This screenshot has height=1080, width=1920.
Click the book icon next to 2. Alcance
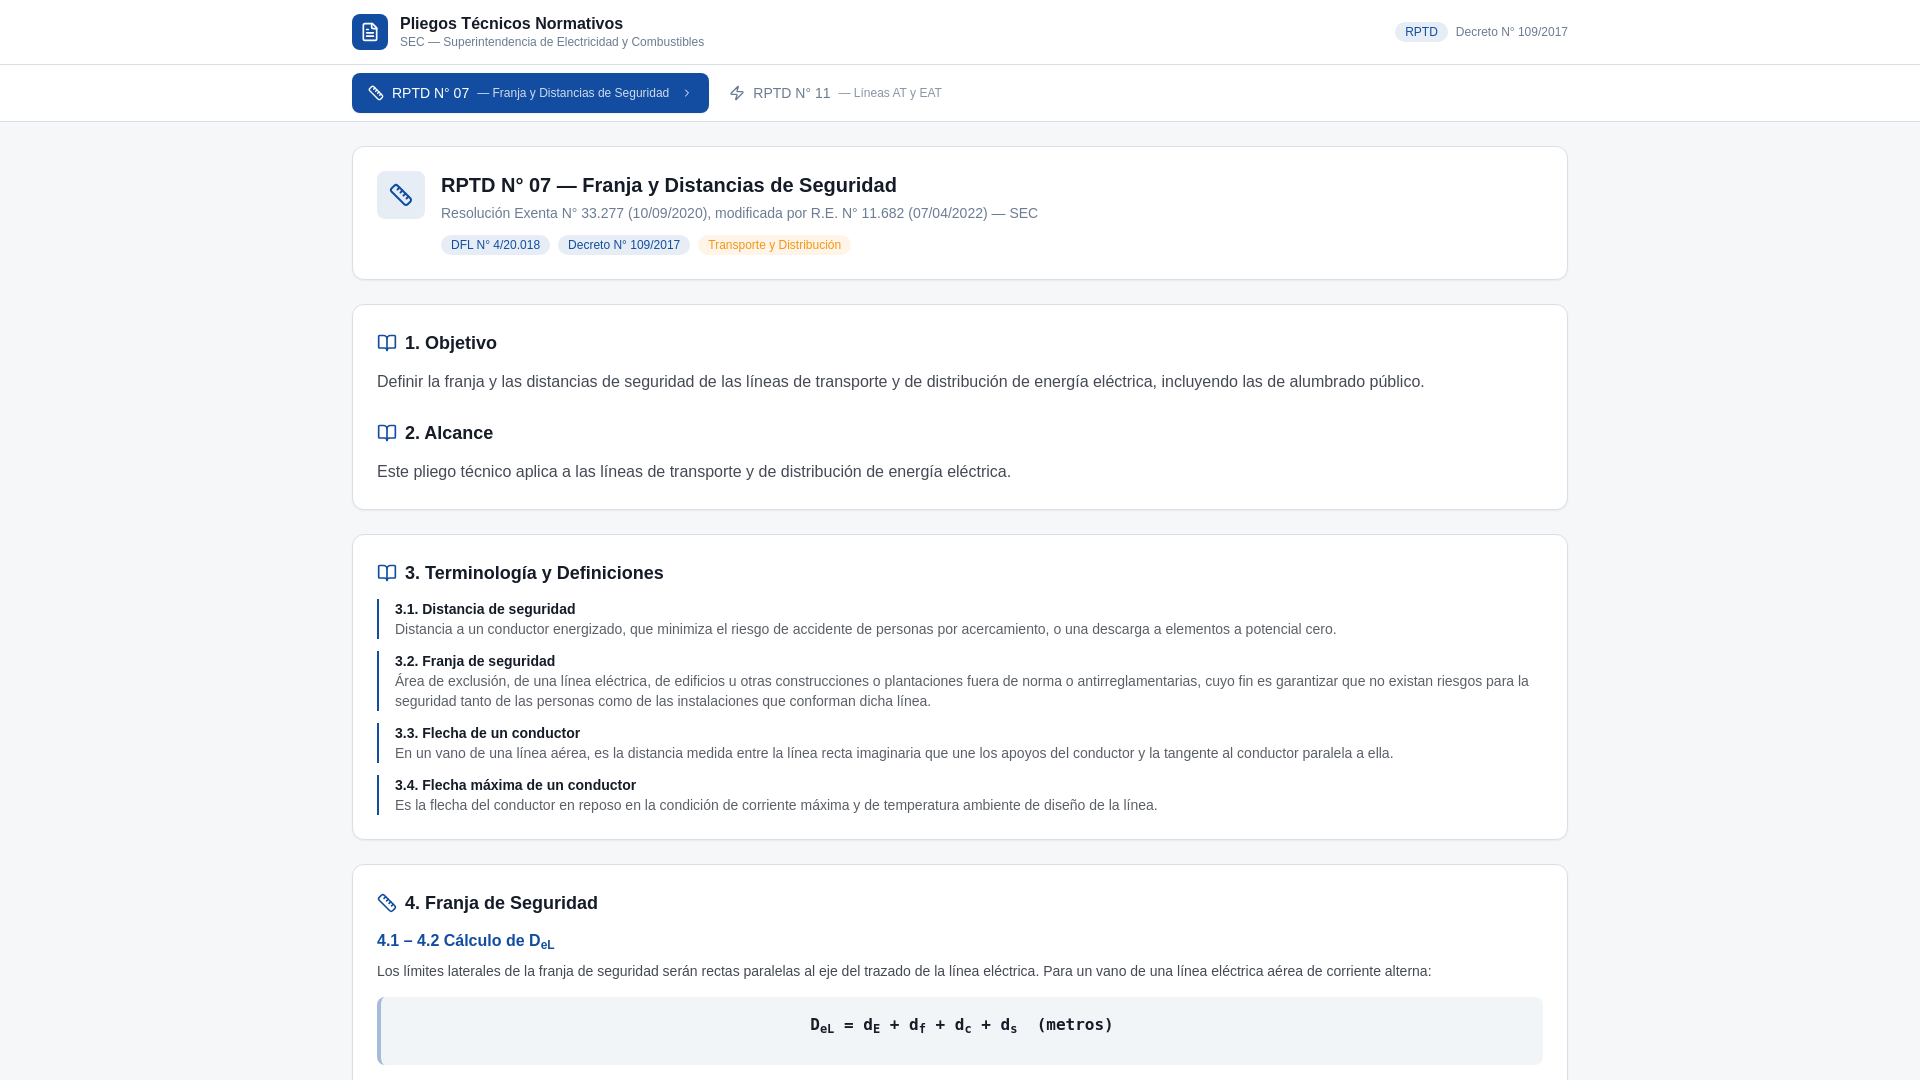(387, 433)
